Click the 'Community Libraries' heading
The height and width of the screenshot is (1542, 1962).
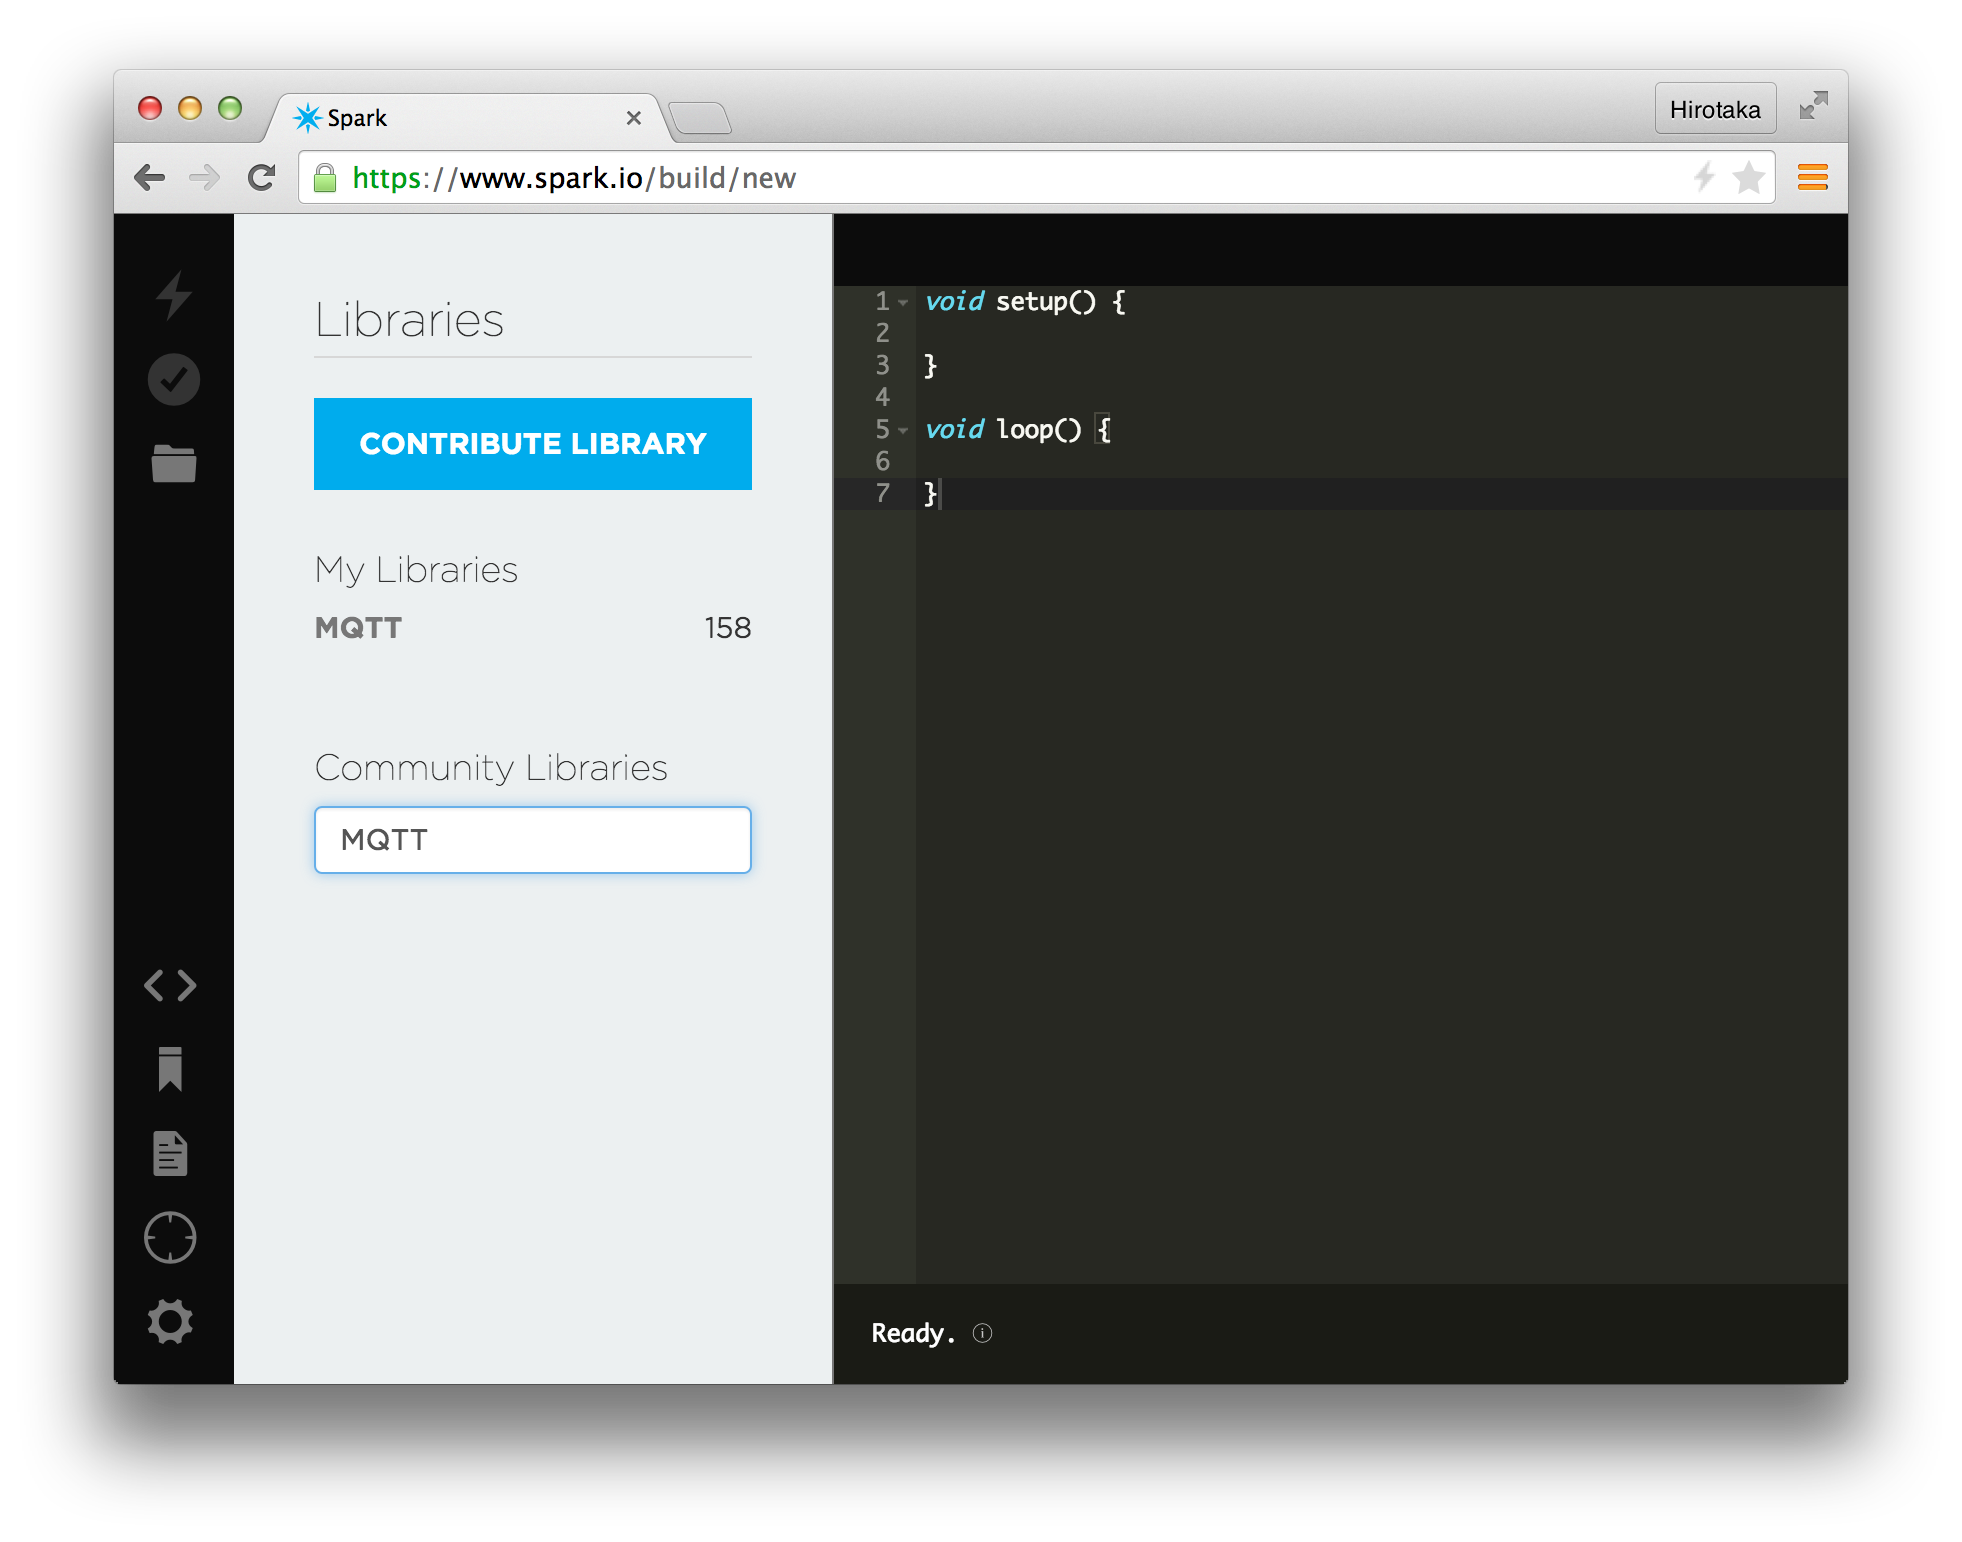[491, 767]
